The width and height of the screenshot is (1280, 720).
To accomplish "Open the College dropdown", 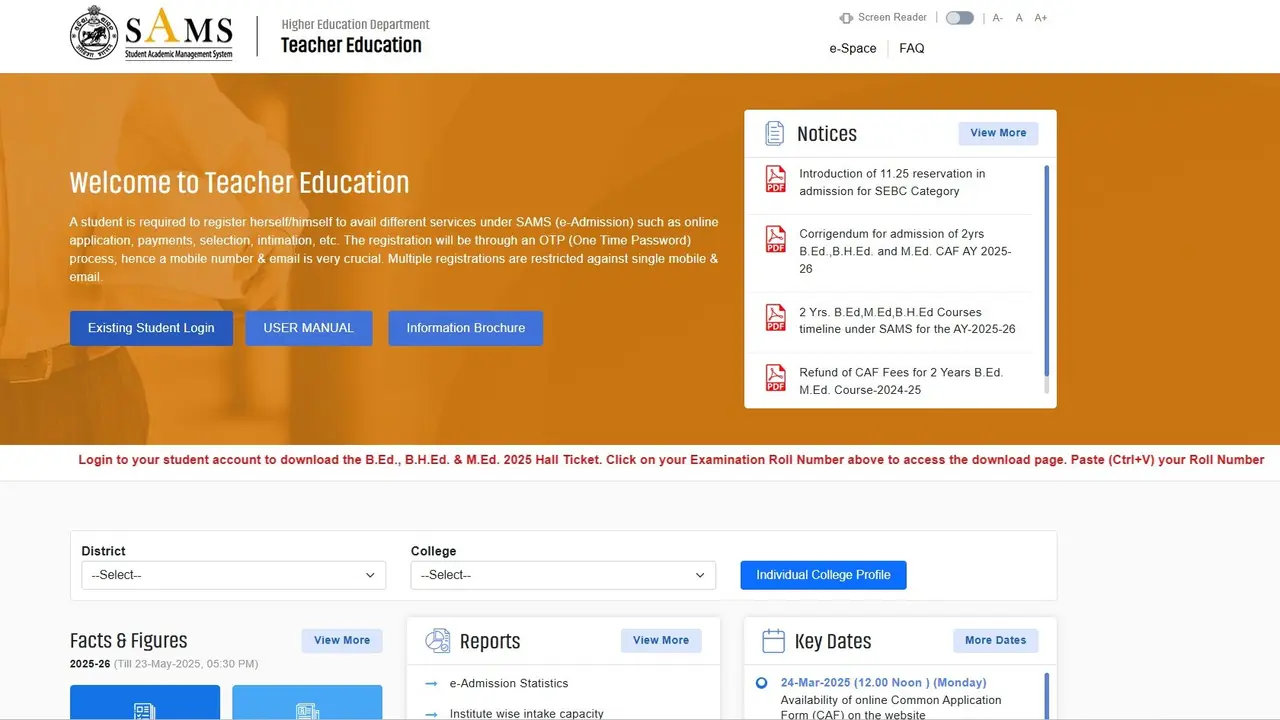I will [562, 575].
